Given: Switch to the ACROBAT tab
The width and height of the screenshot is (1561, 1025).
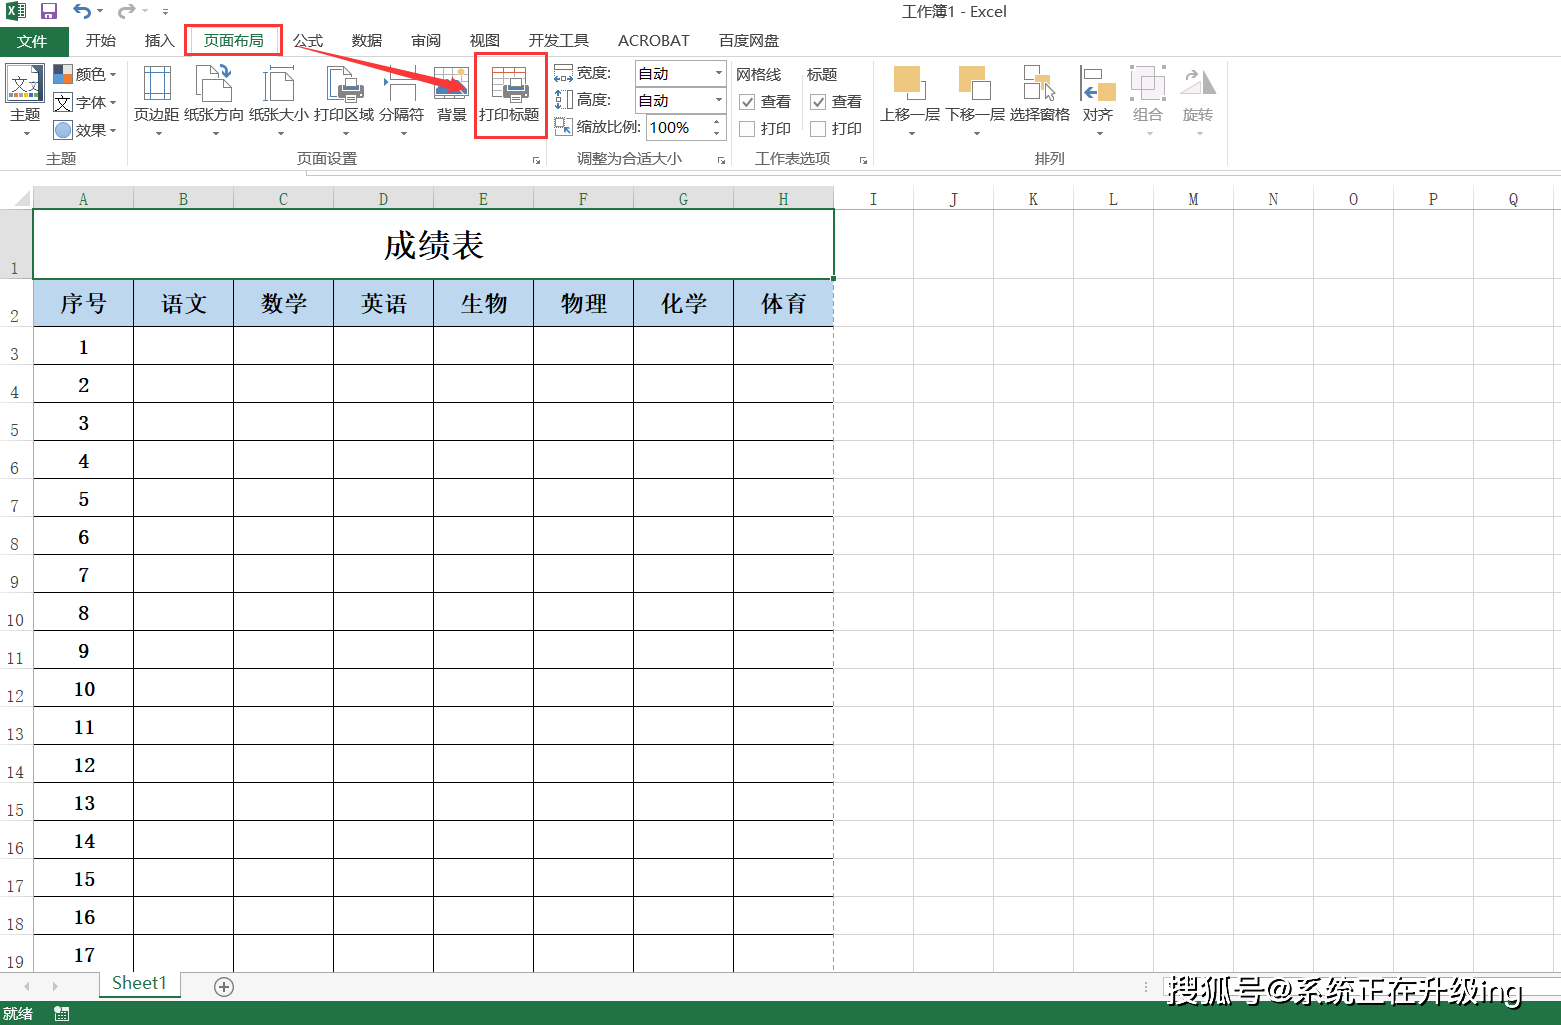Looking at the screenshot, I should point(654,41).
